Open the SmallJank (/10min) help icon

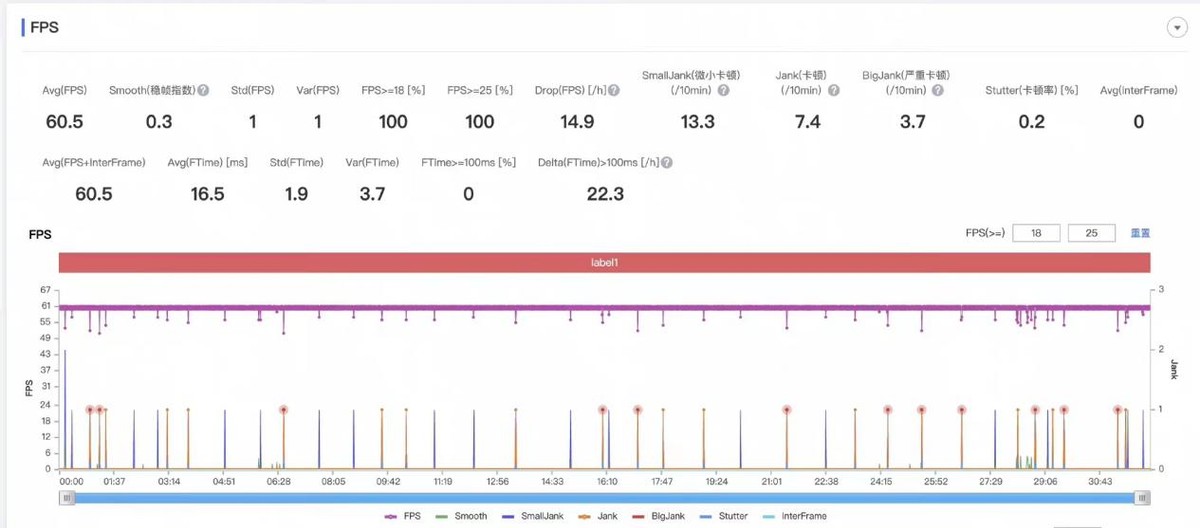723,90
